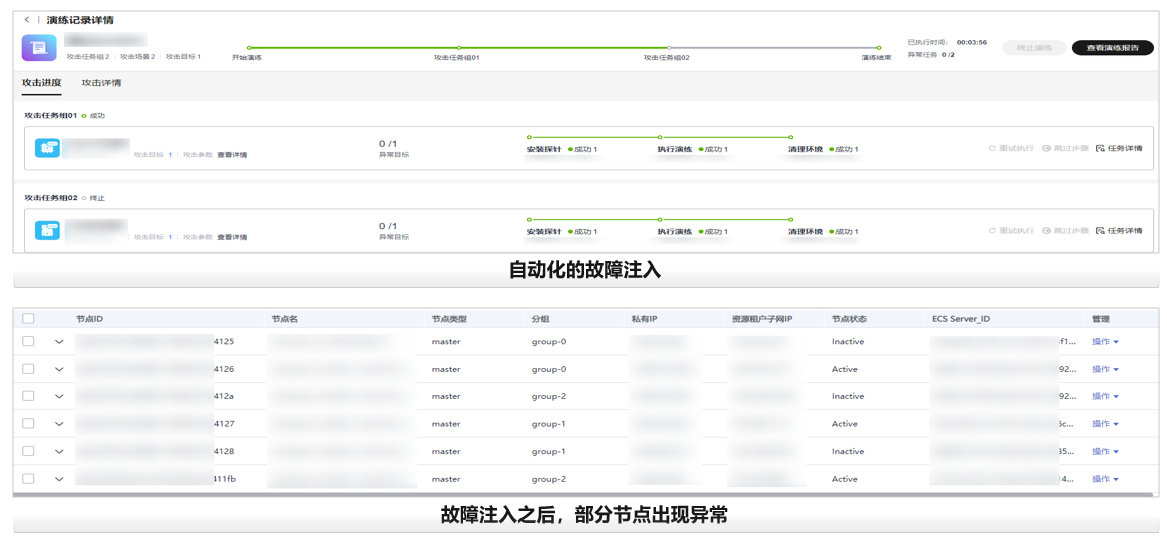Expand the row of node ending 412a
This screenshot has height=541, width=1167.
click(x=59, y=397)
